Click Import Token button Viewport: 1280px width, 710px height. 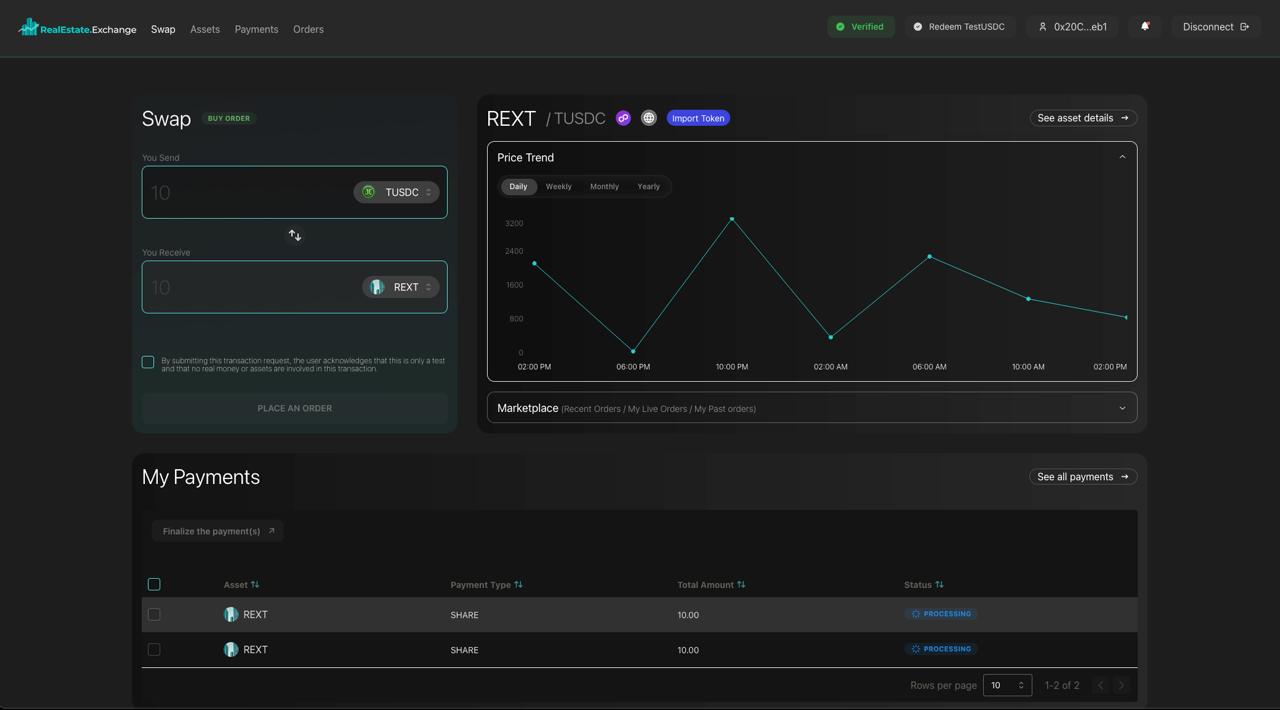click(x=698, y=118)
